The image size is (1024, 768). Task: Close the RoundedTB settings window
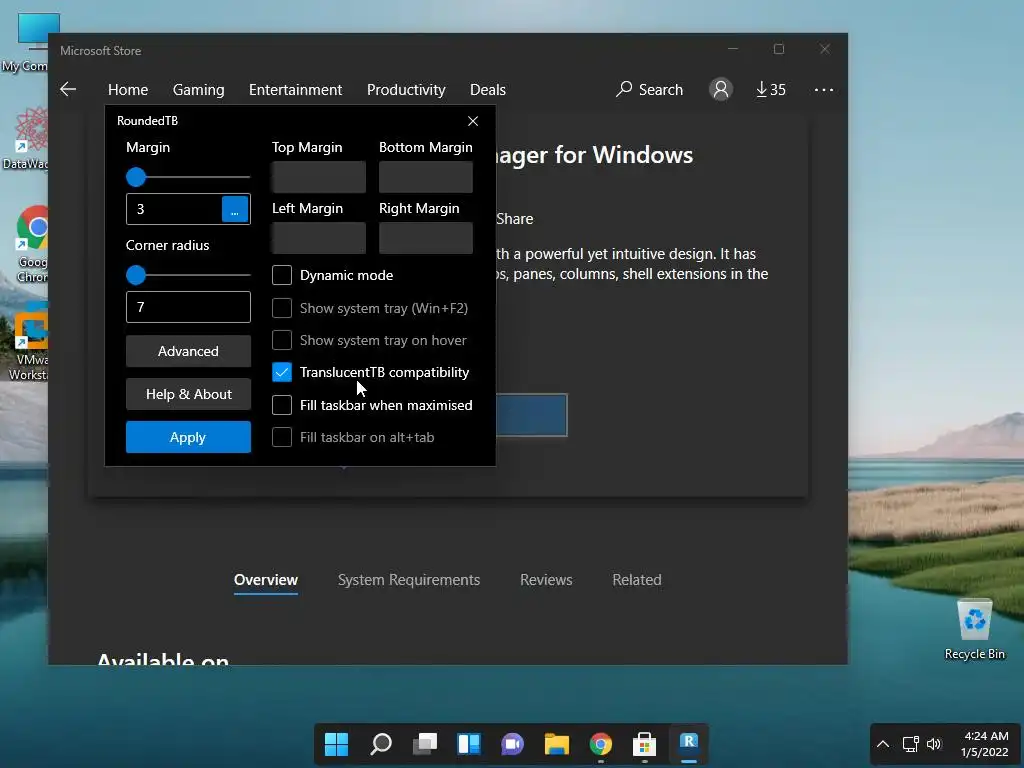coord(473,121)
